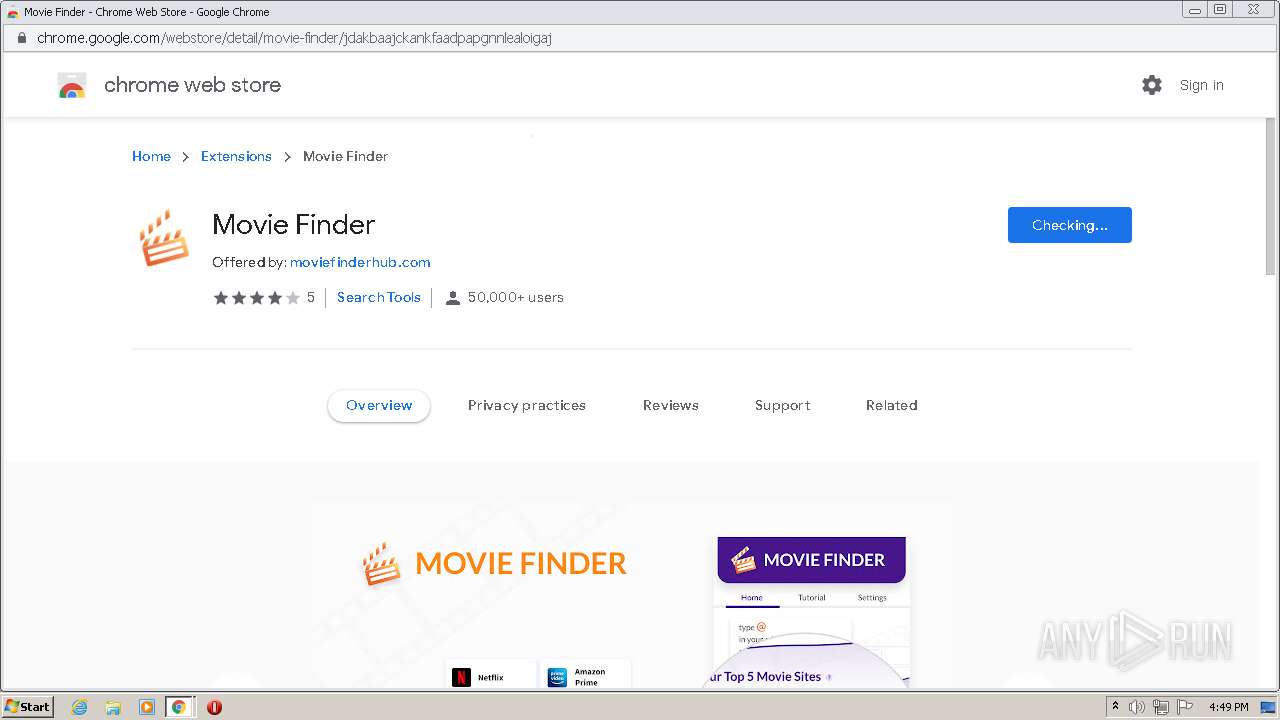
Task: Click the Movie Finder preview screenshot
Action: point(631,594)
